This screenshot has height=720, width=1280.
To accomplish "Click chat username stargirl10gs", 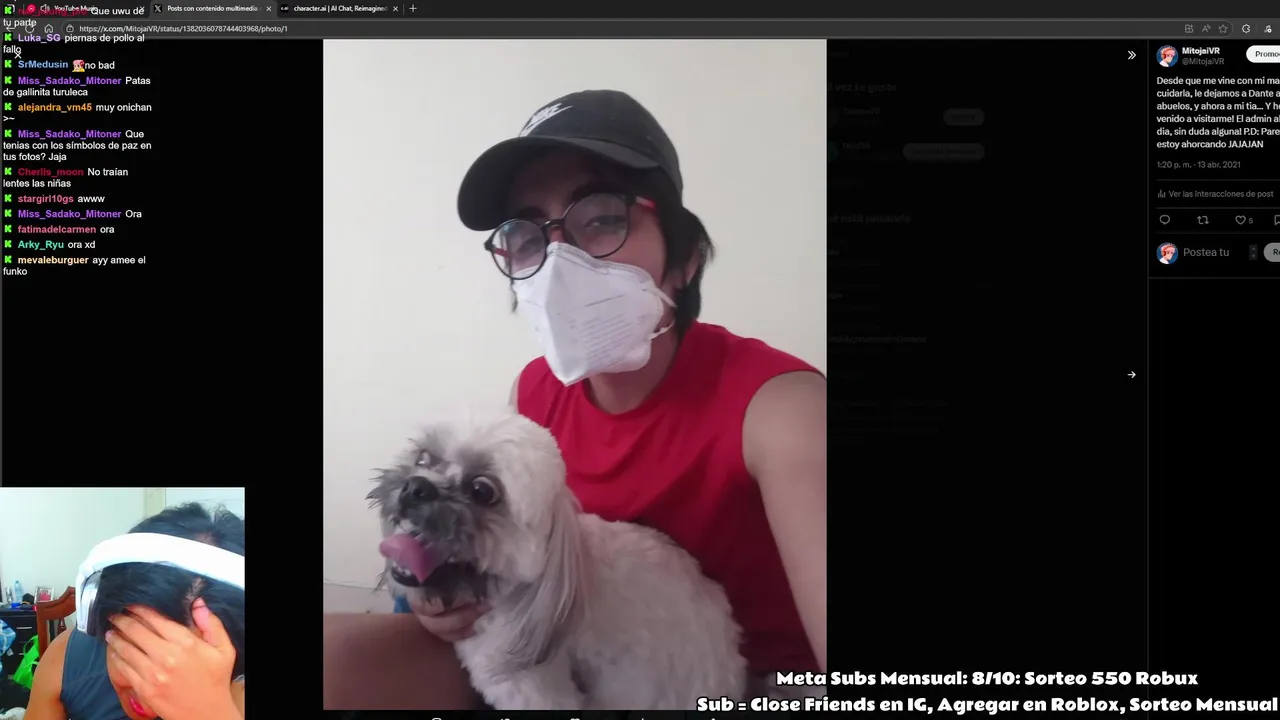I will click(45, 199).
